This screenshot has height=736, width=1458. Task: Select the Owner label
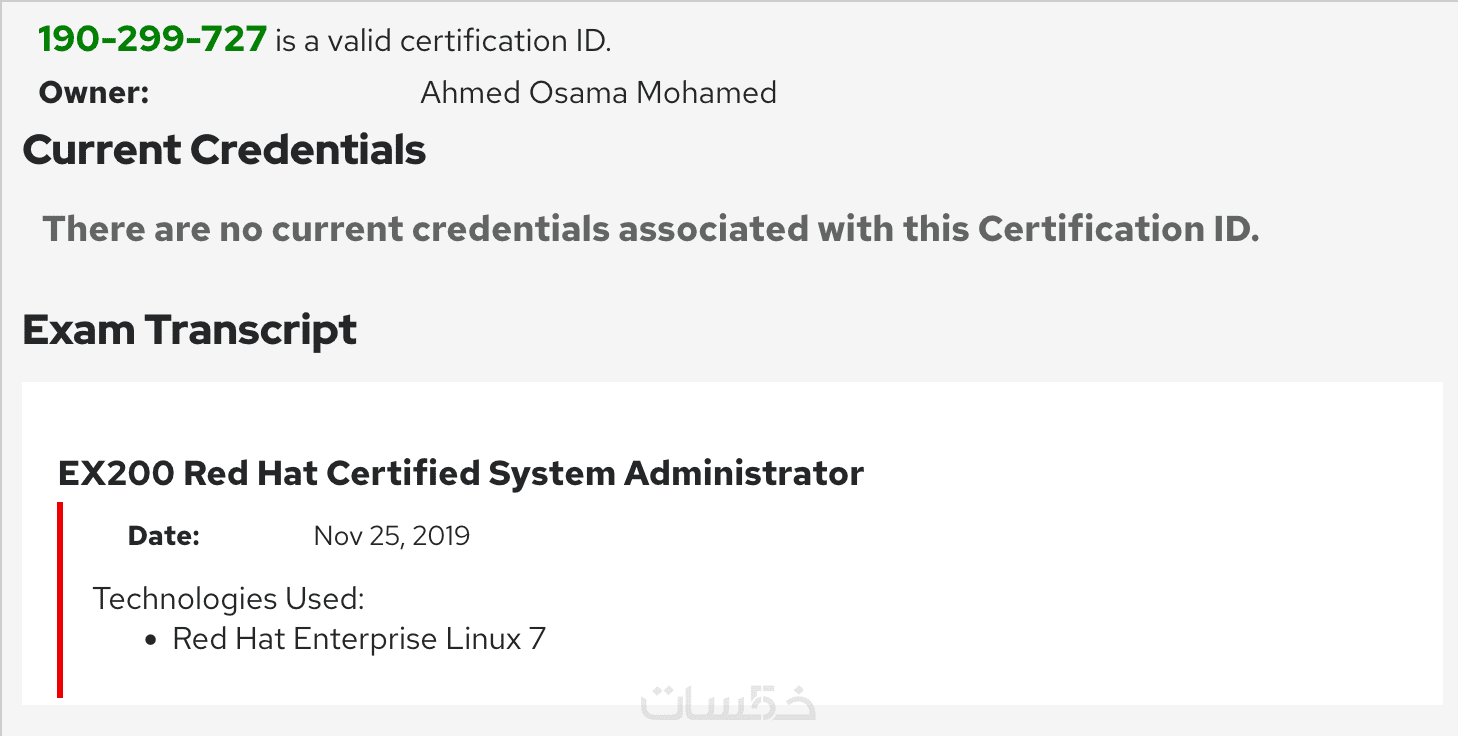pos(93,93)
